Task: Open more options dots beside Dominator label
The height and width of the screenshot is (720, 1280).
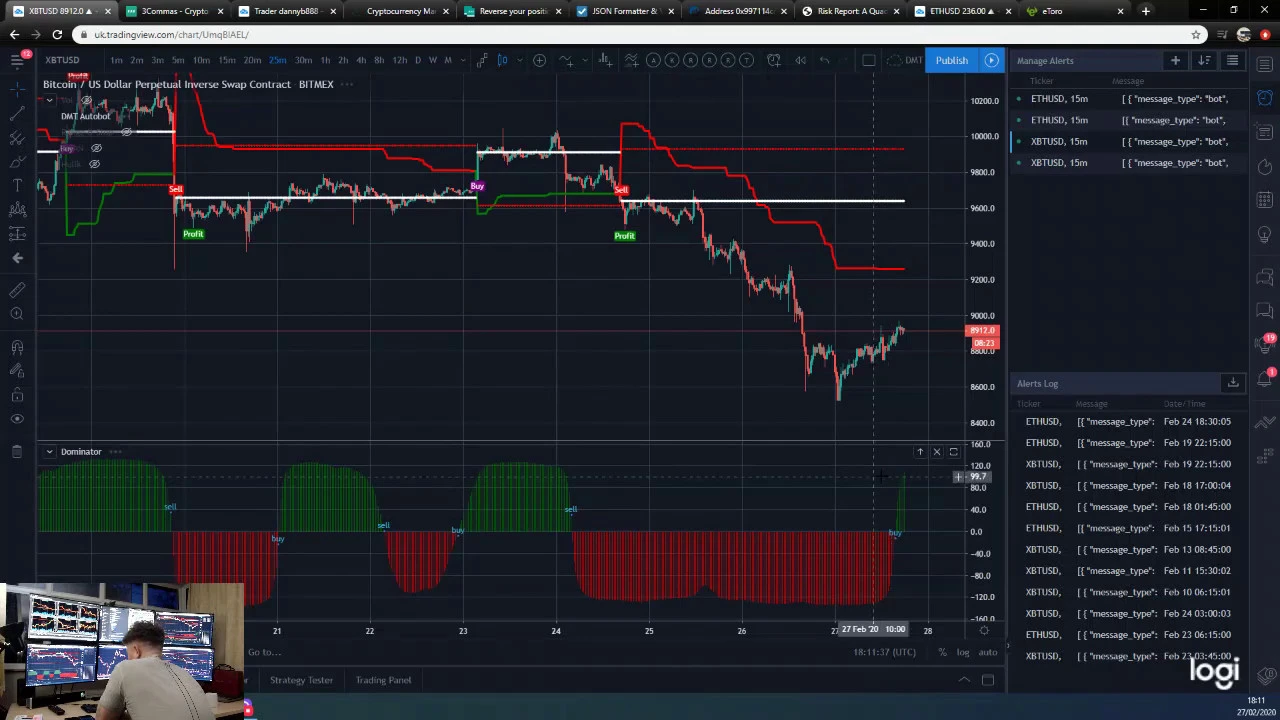Action: tap(115, 452)
